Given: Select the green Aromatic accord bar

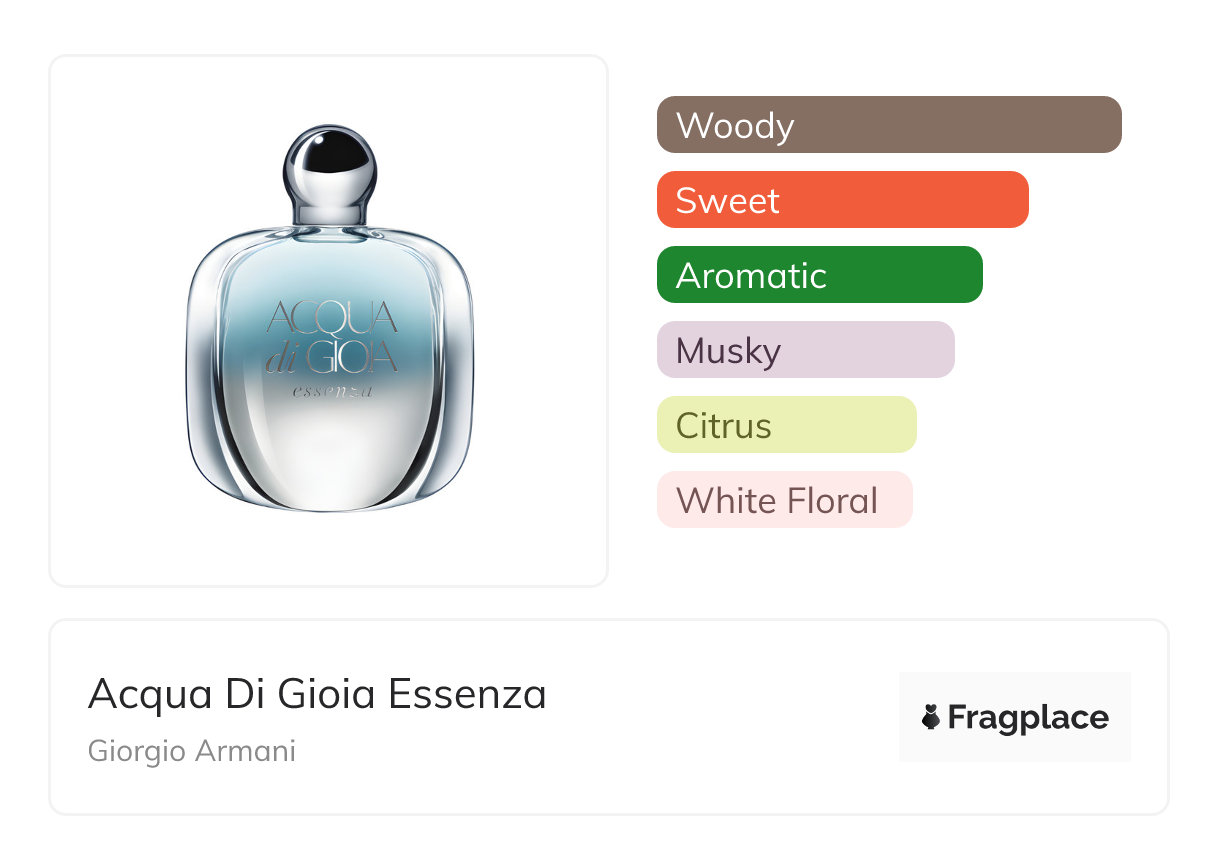Looking at the screenshot, I should pos(819,275).
